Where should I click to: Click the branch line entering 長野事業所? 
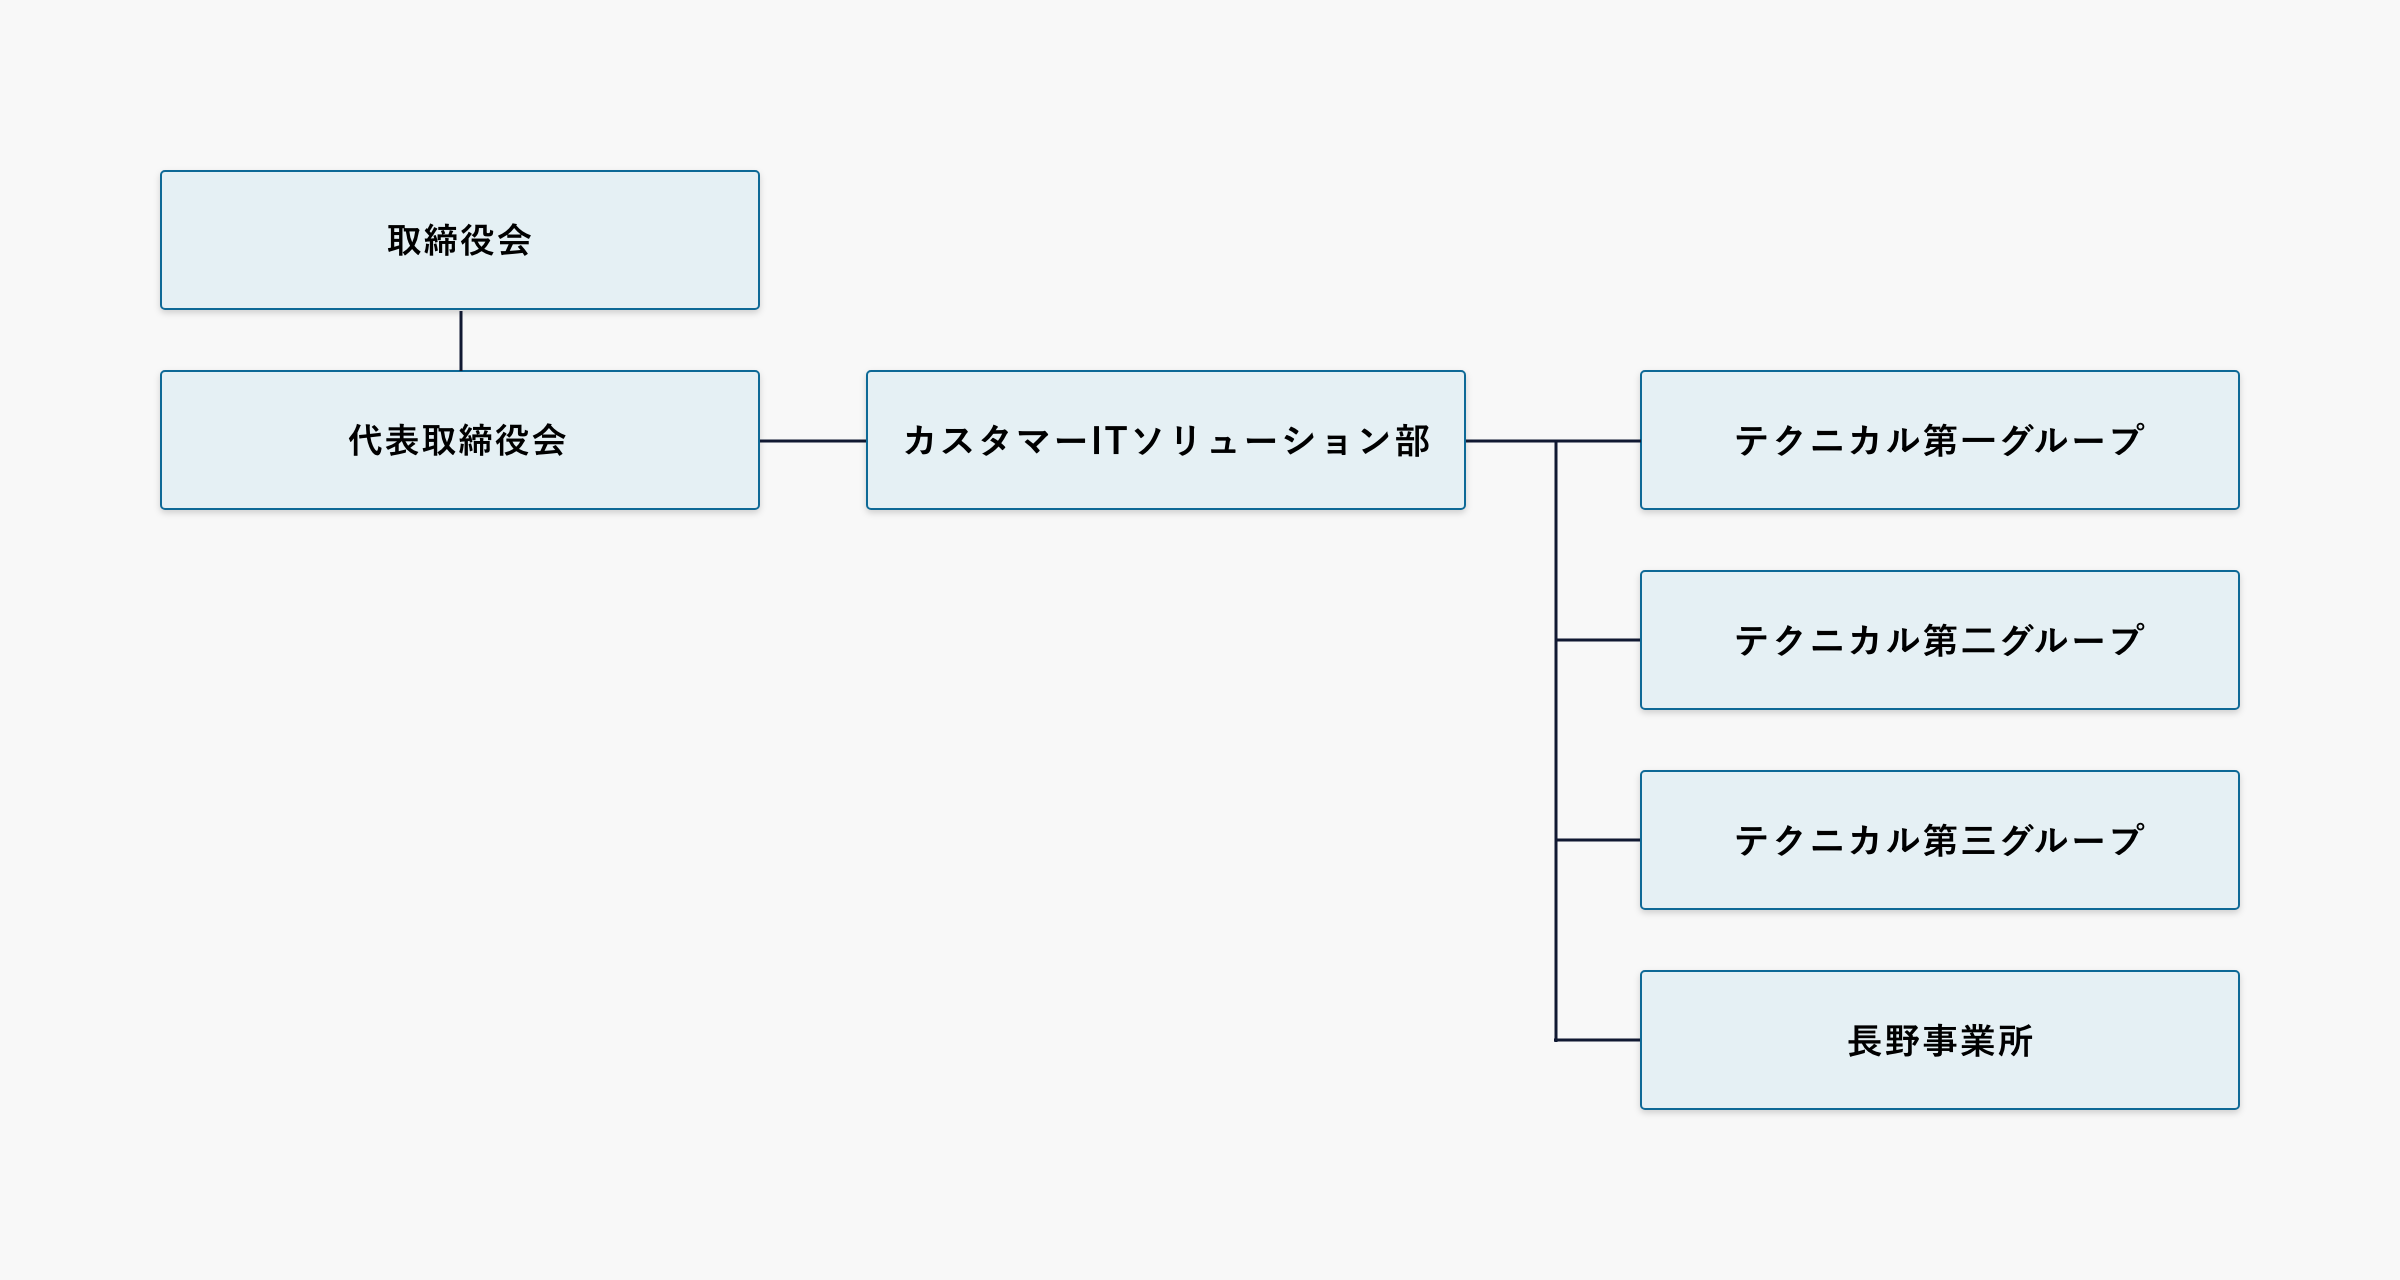(1598, 1040)
